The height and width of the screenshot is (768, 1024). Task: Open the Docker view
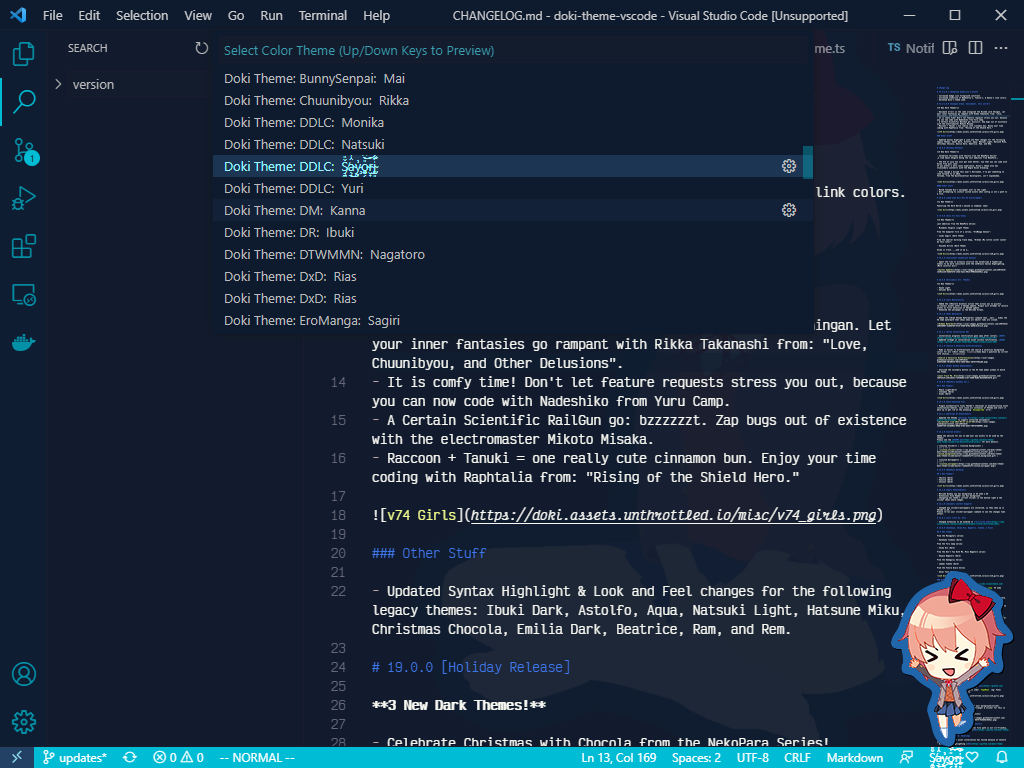24,343
